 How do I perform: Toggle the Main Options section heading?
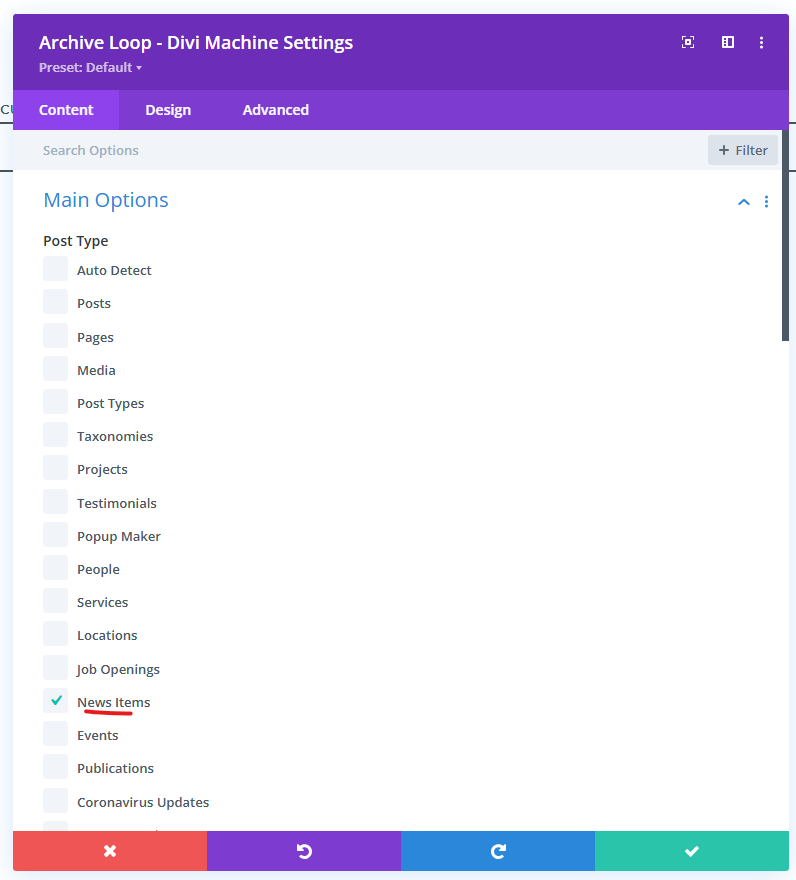(x=106, y=200)
